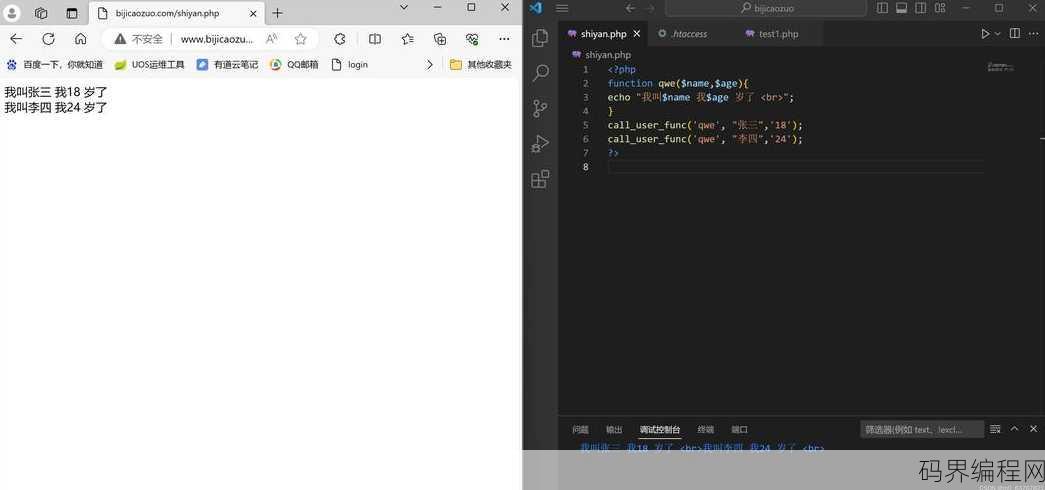Go back in VS Code navigation history
This screenshot has width=1045, height=490.
click(630, 8)
